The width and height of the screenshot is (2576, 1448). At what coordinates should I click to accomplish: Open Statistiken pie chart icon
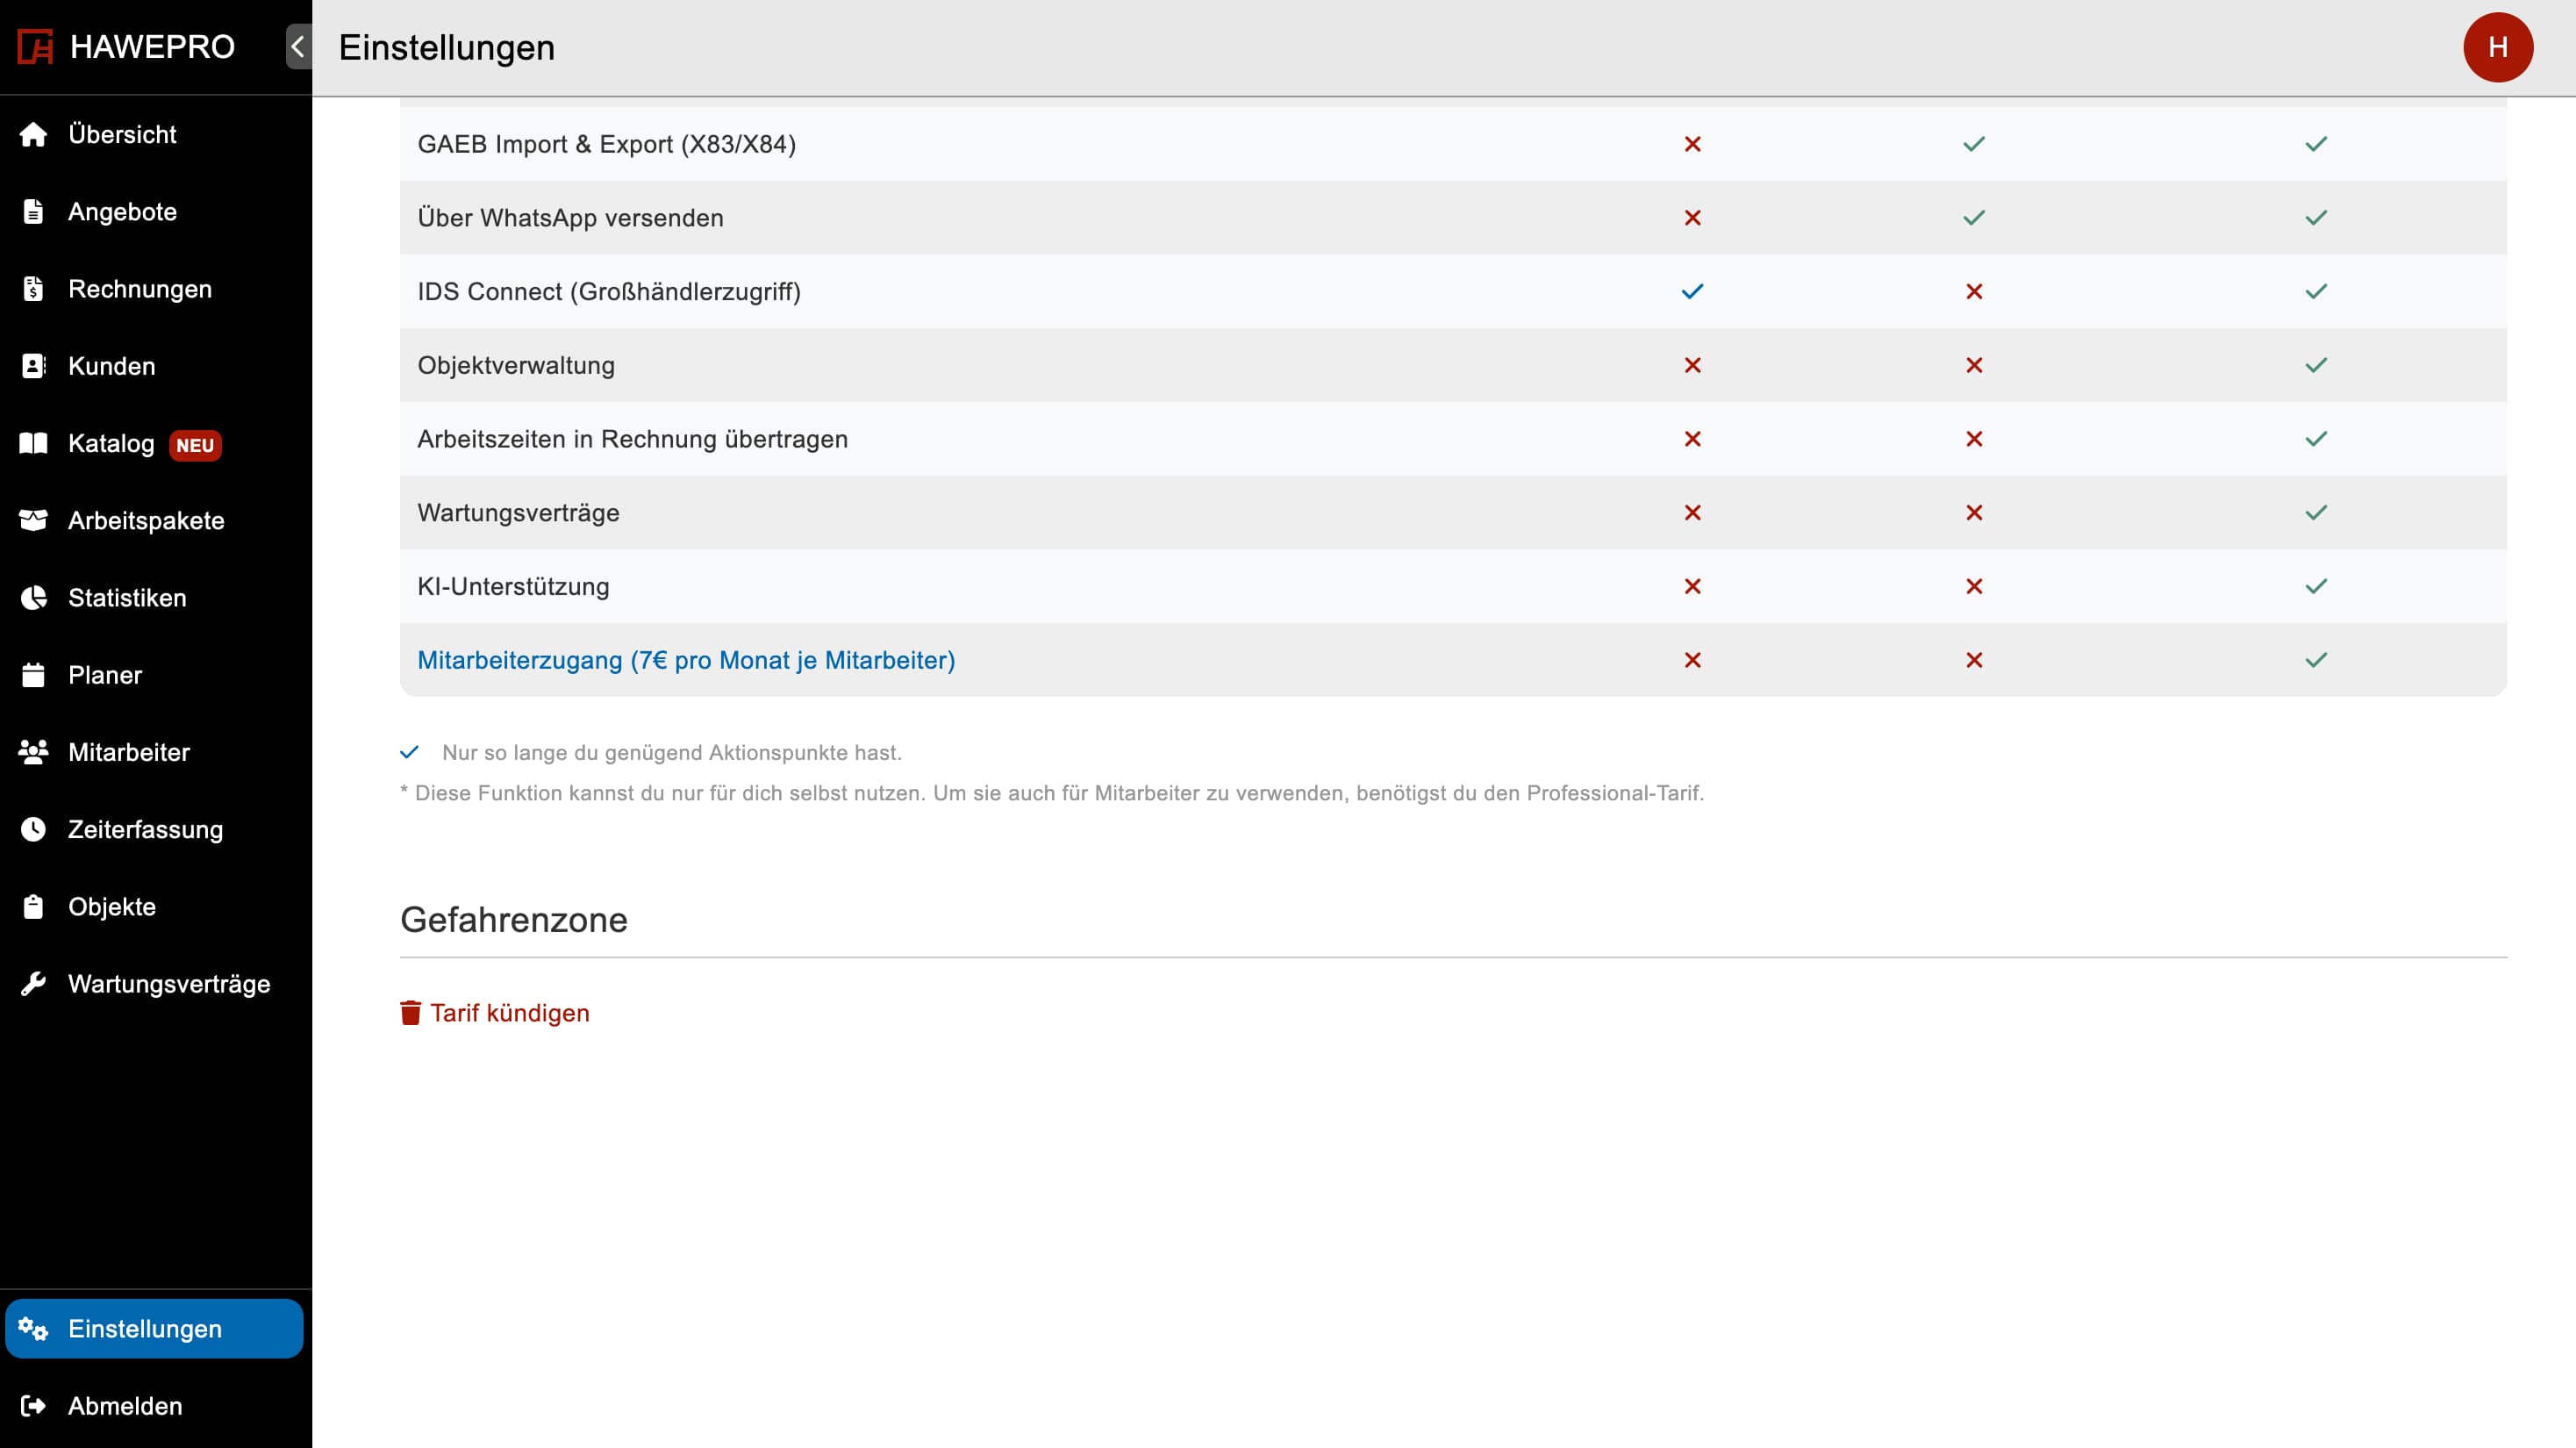click(33, 598)
